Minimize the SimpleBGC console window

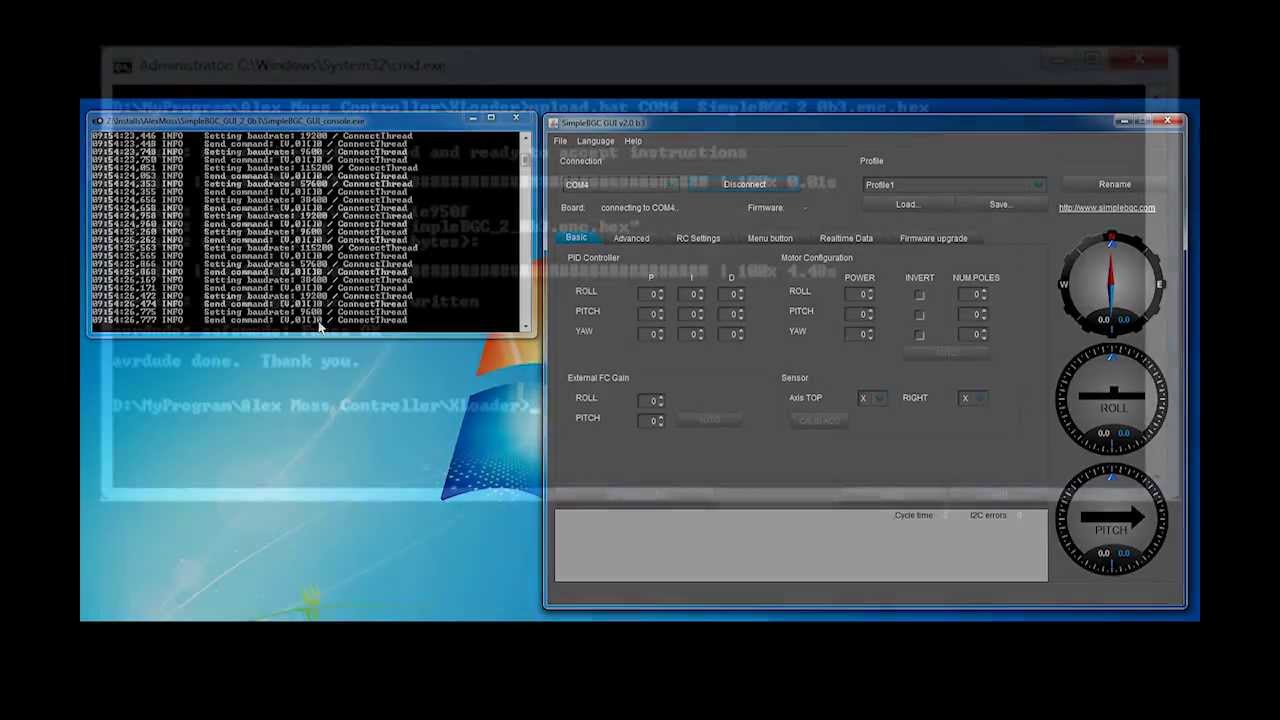point(473,118)
